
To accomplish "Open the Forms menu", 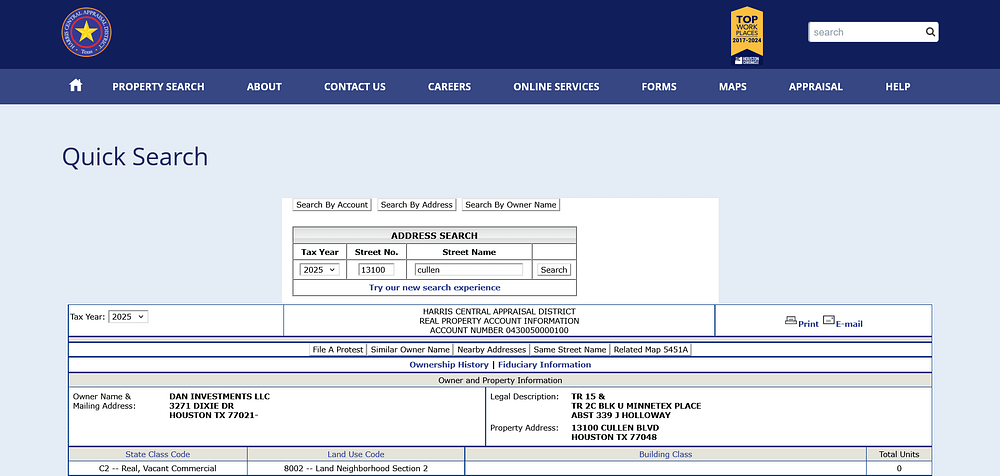I will click(x=659, y=87).
